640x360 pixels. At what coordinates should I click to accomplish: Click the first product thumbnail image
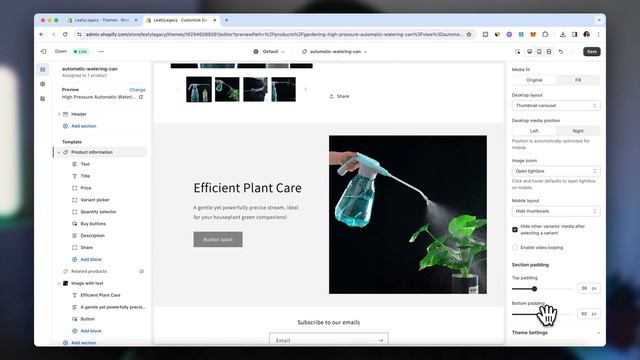[199, 89]
